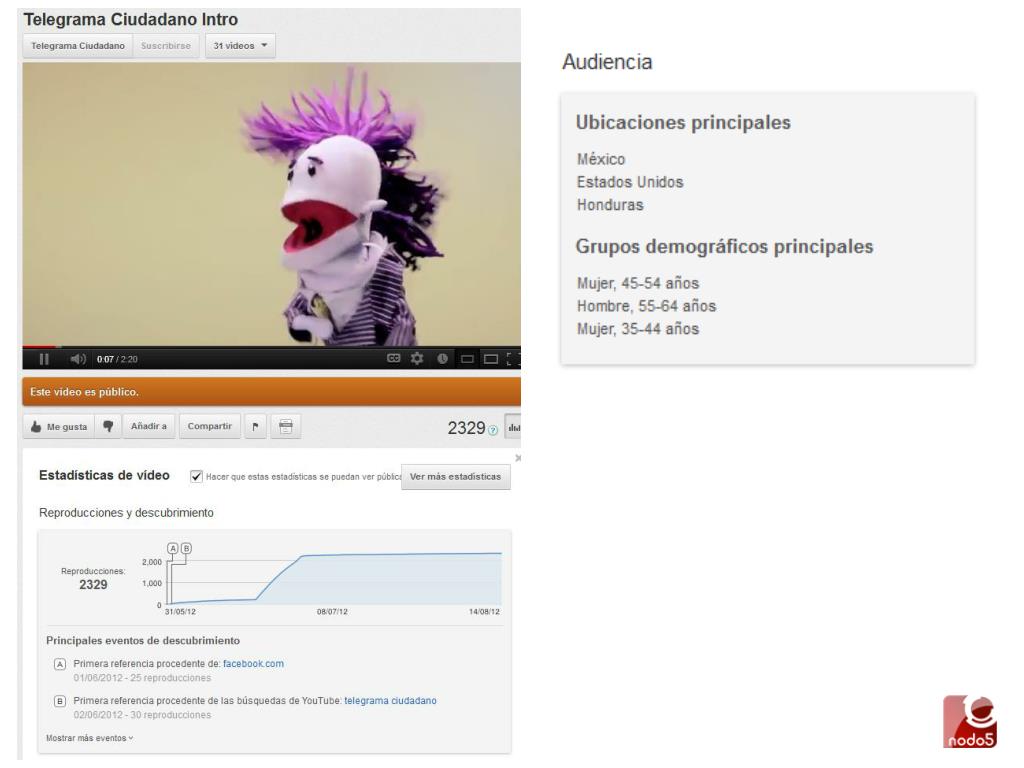Expand the 31 vídeos dropdown
Viewport: 1024px width, 768px height.
(x=240, y=46)
